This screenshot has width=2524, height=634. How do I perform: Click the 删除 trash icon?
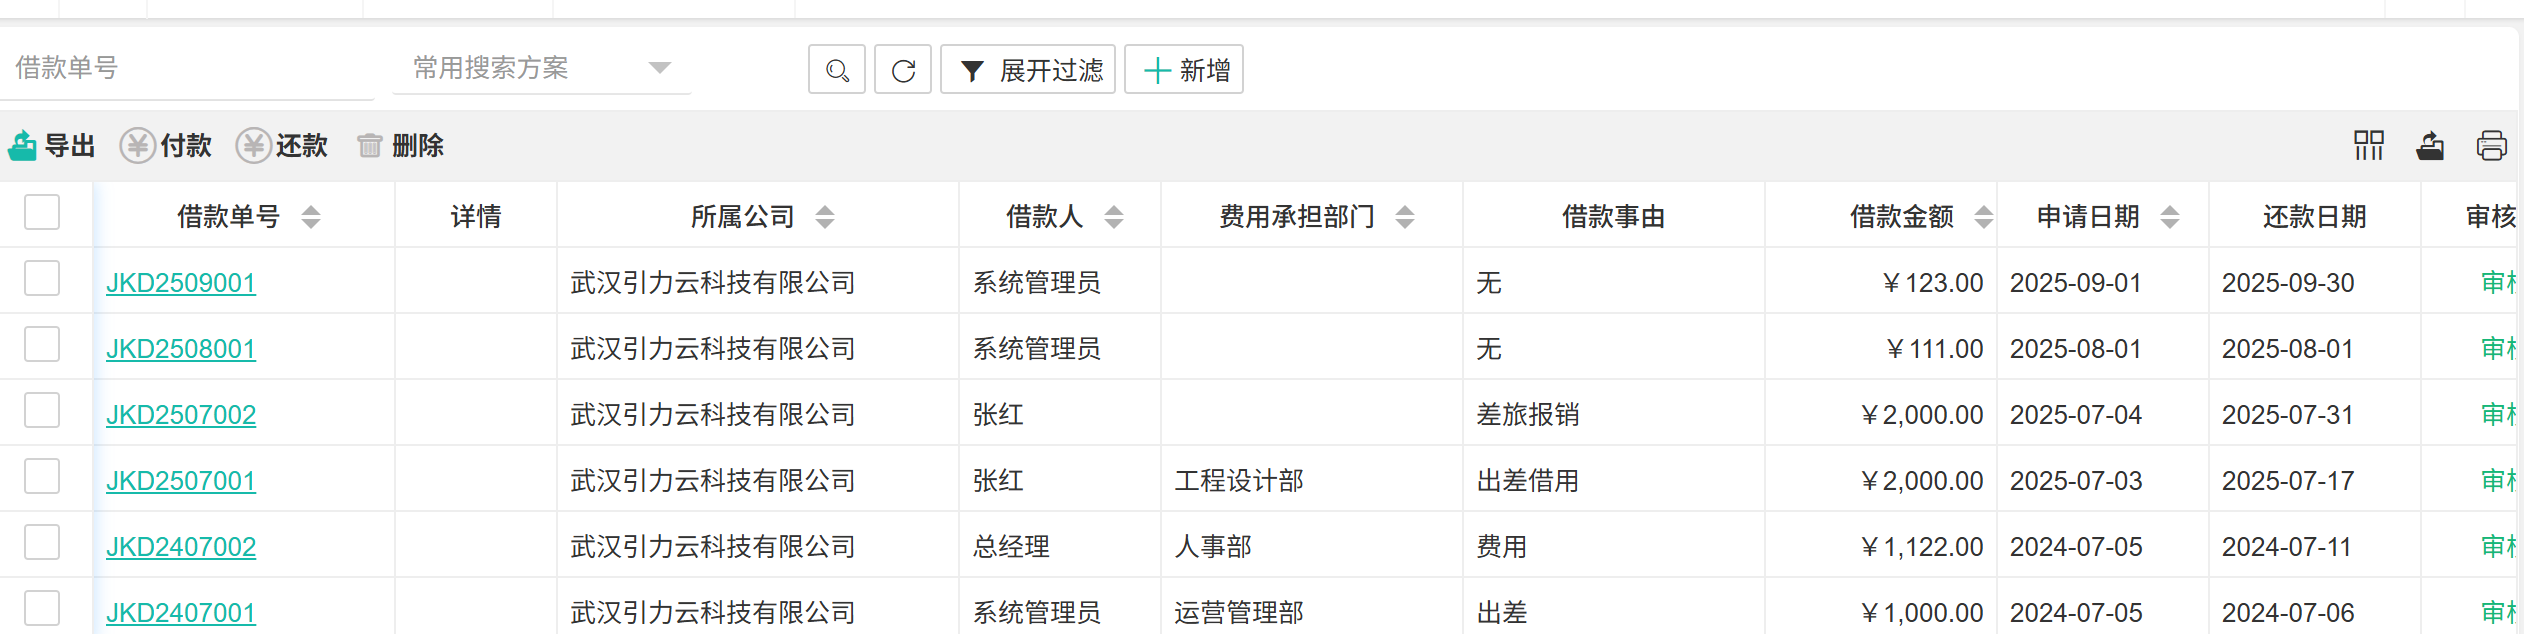pyautogui.click(x=370, y=146)
